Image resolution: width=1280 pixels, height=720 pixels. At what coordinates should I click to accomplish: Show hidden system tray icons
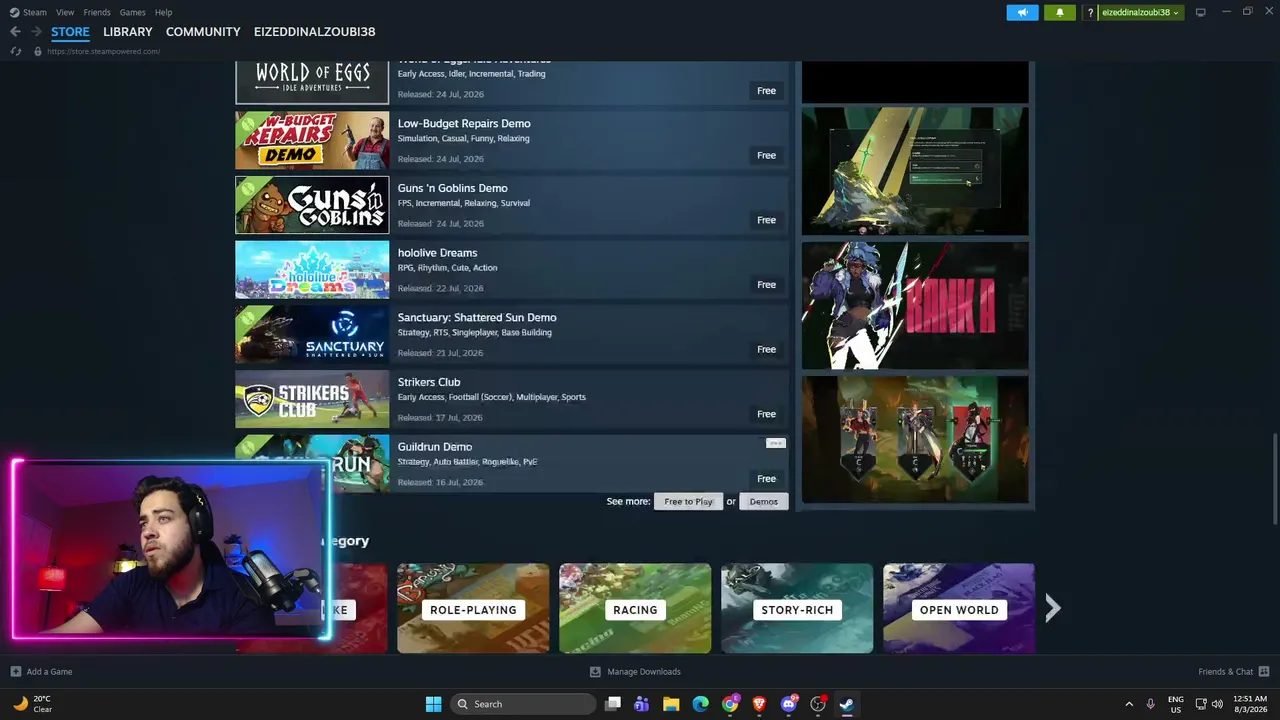(1129, 704)
